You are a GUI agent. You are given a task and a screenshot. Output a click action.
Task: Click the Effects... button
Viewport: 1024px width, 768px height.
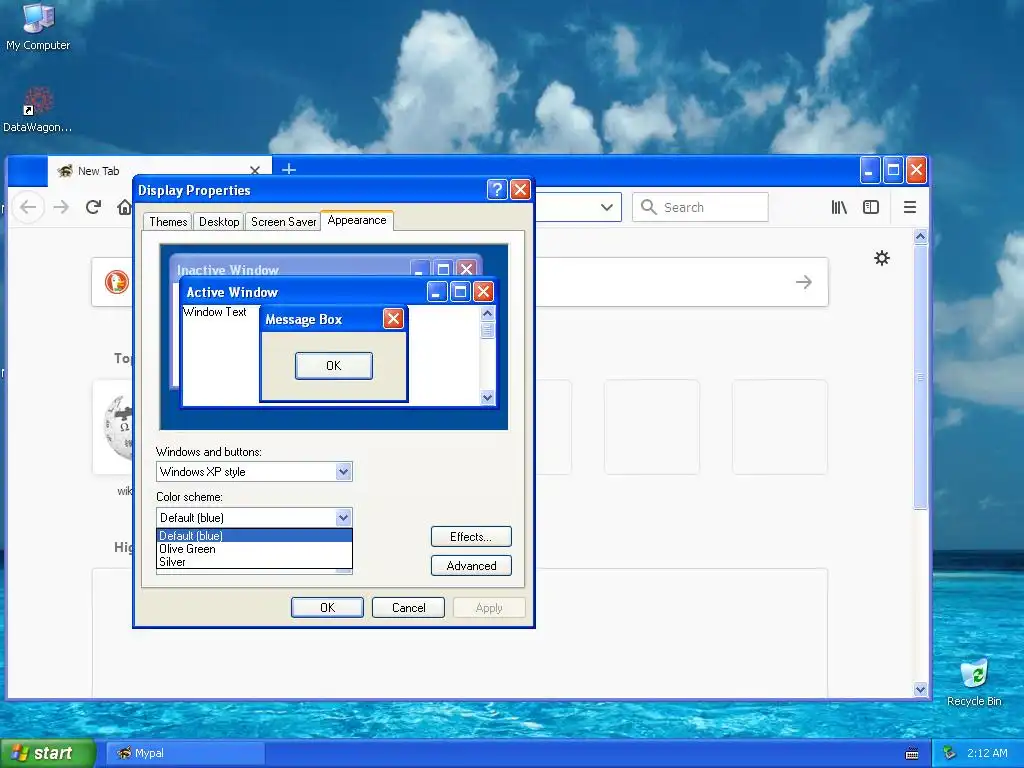471,537
